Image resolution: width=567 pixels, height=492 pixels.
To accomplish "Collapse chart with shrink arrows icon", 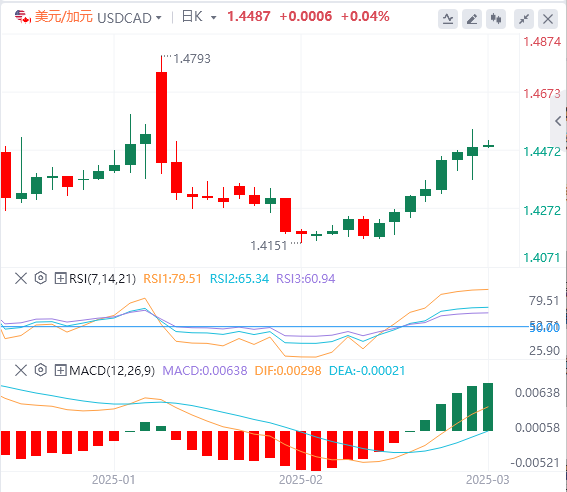I will coord(524,19).
